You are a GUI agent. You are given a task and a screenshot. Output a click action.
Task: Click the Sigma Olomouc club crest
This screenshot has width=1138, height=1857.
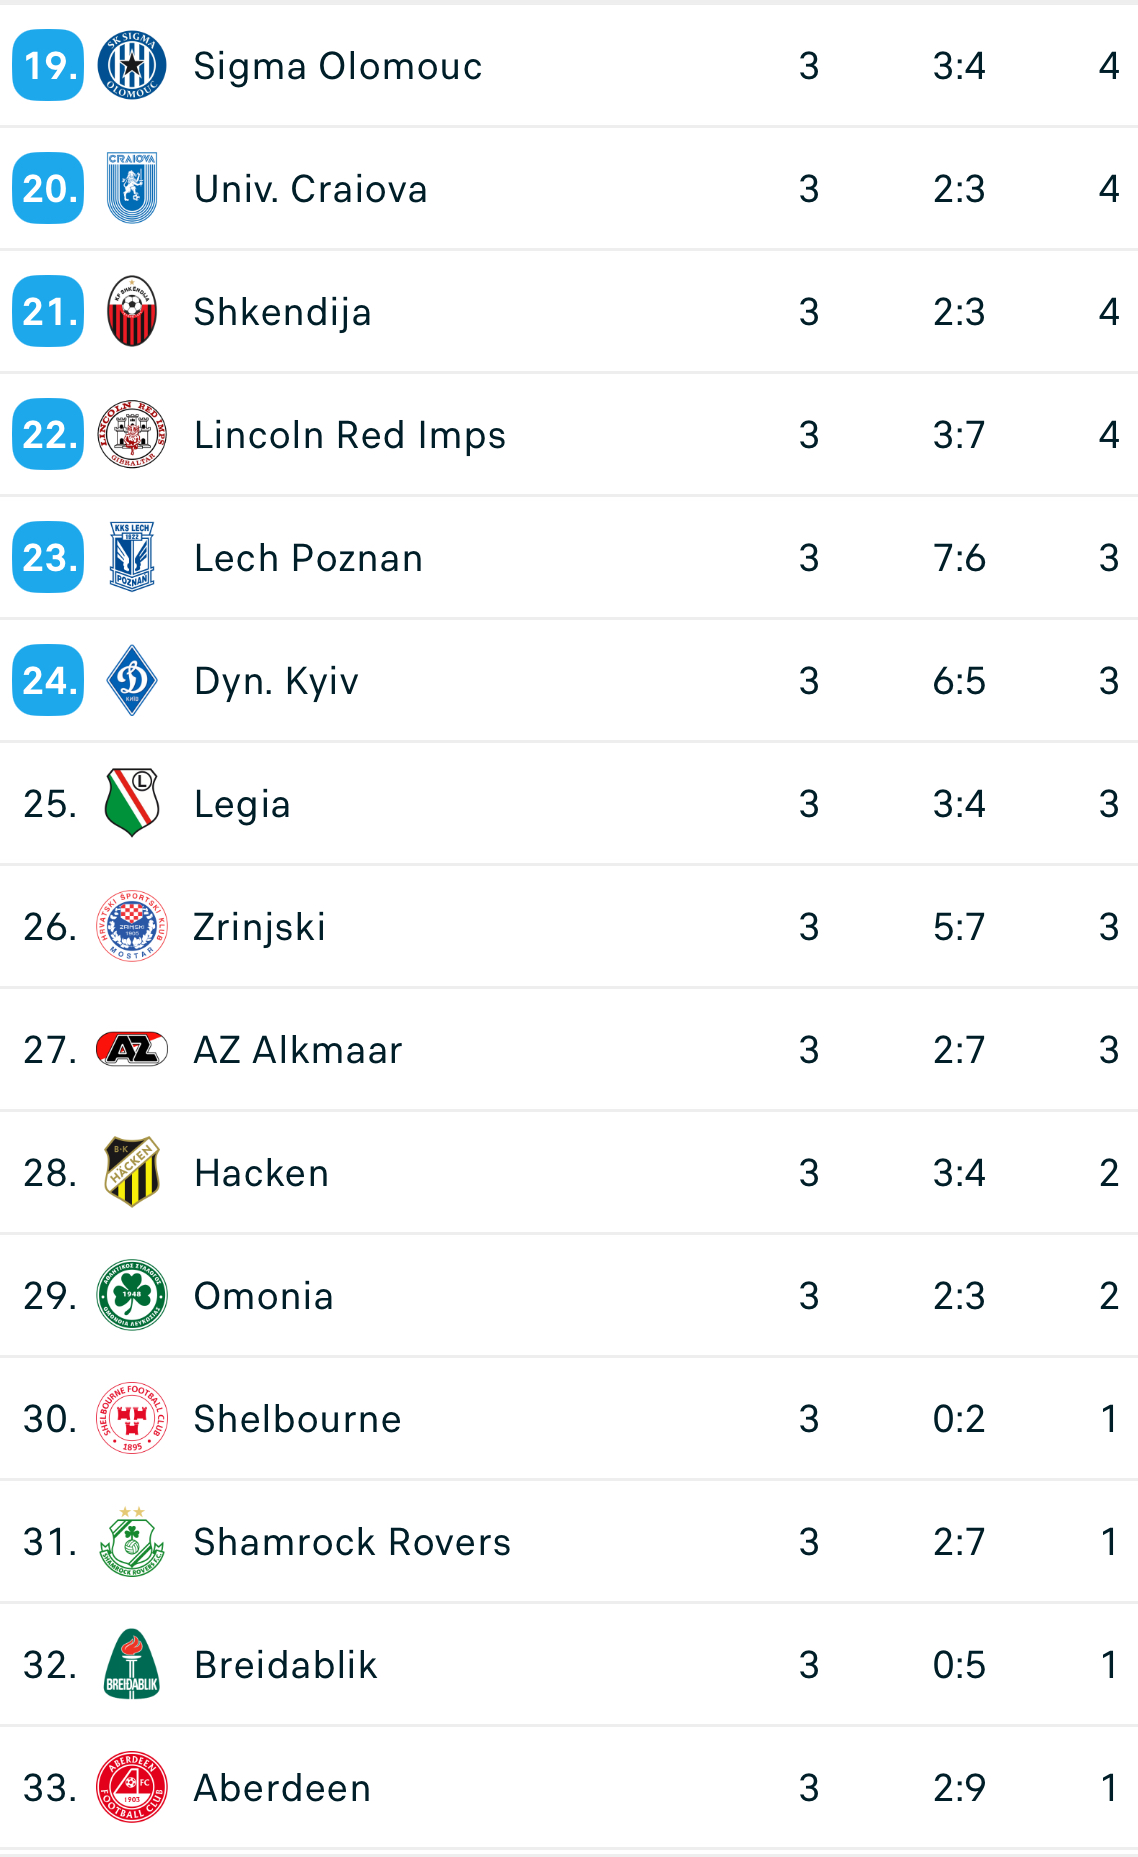[132, 66]
